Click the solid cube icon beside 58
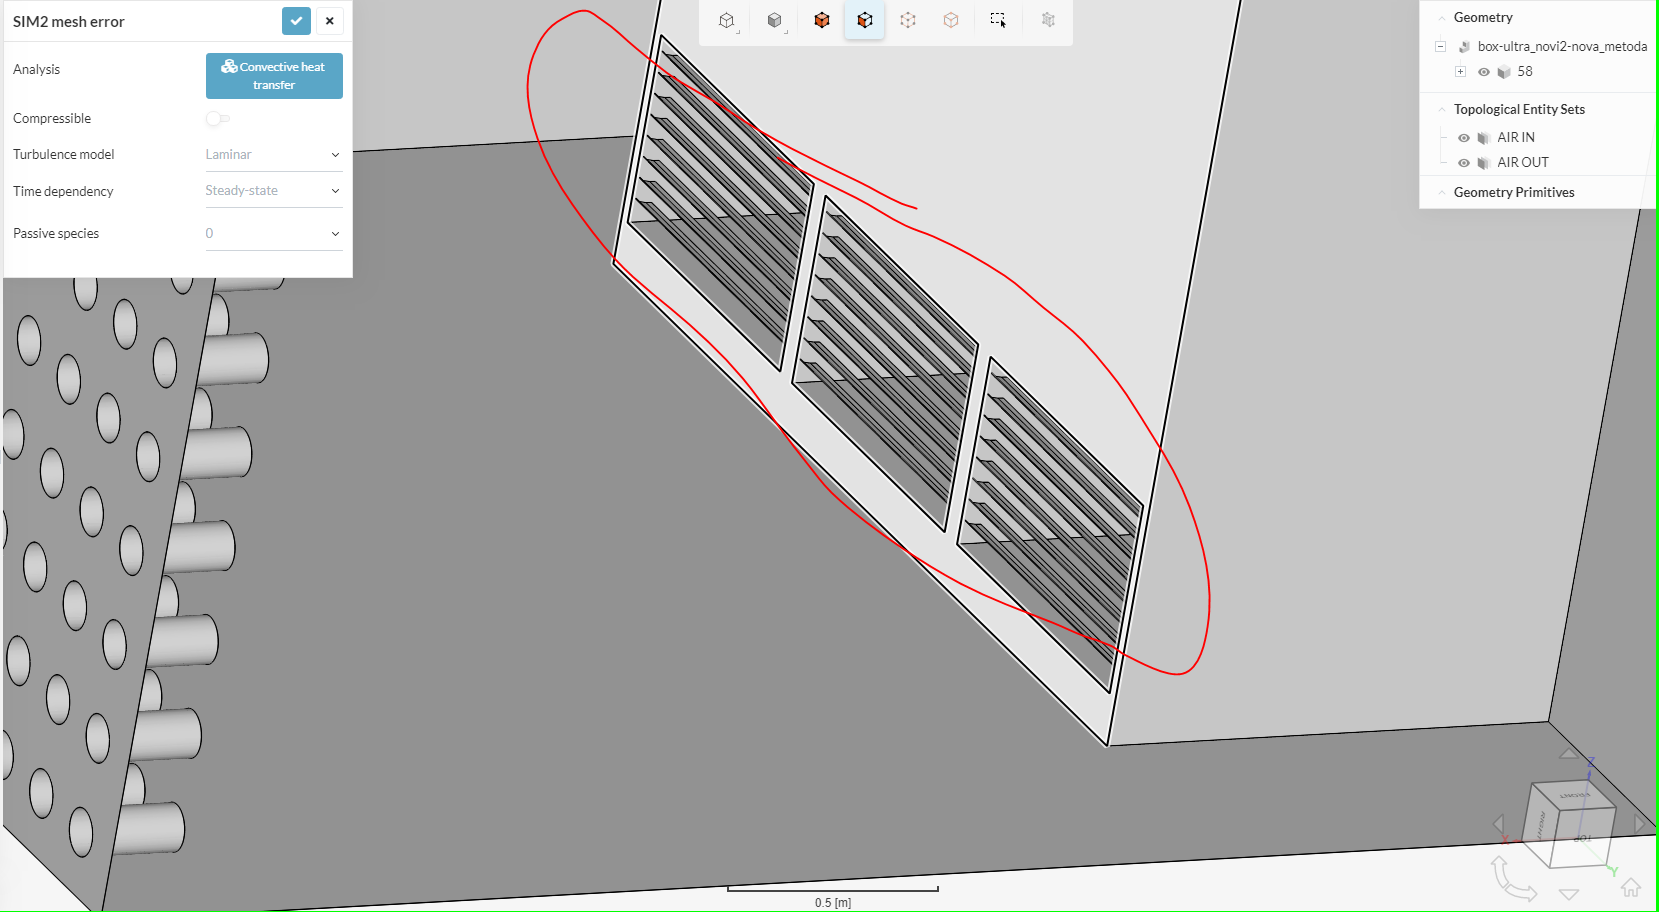The width and height of the screenshot is (1659, 912). [1504, 72]
